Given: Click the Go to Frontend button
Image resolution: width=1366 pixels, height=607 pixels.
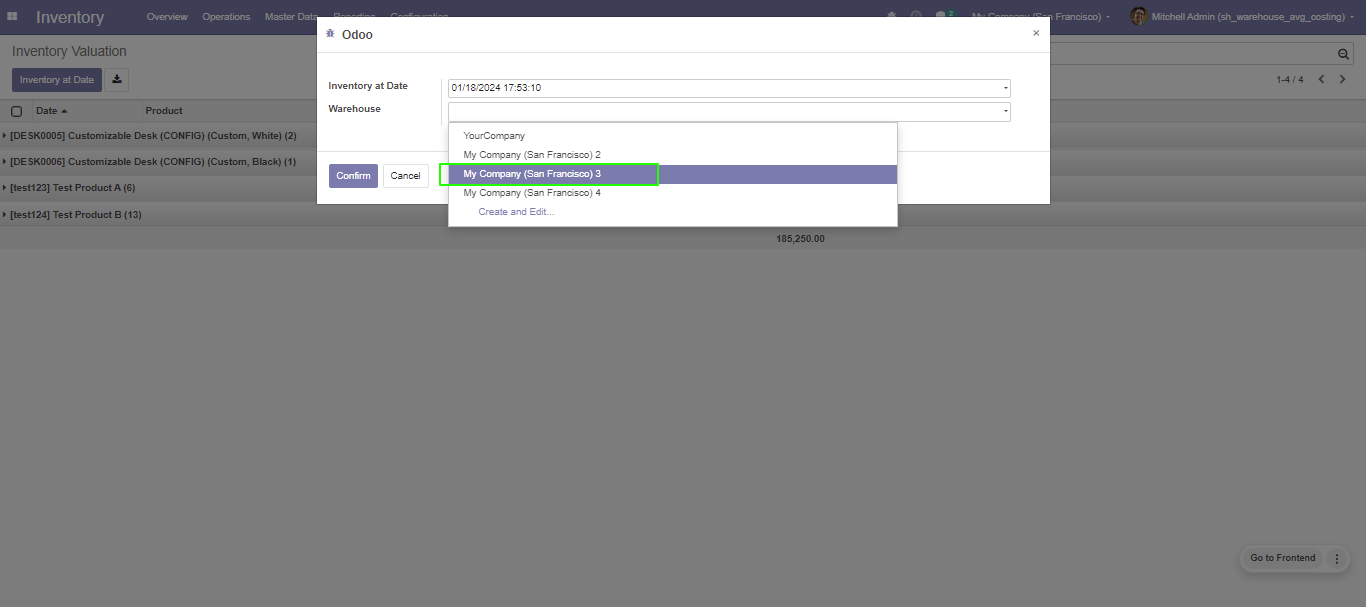Looking at the screenshot, I should (1282, 558).
